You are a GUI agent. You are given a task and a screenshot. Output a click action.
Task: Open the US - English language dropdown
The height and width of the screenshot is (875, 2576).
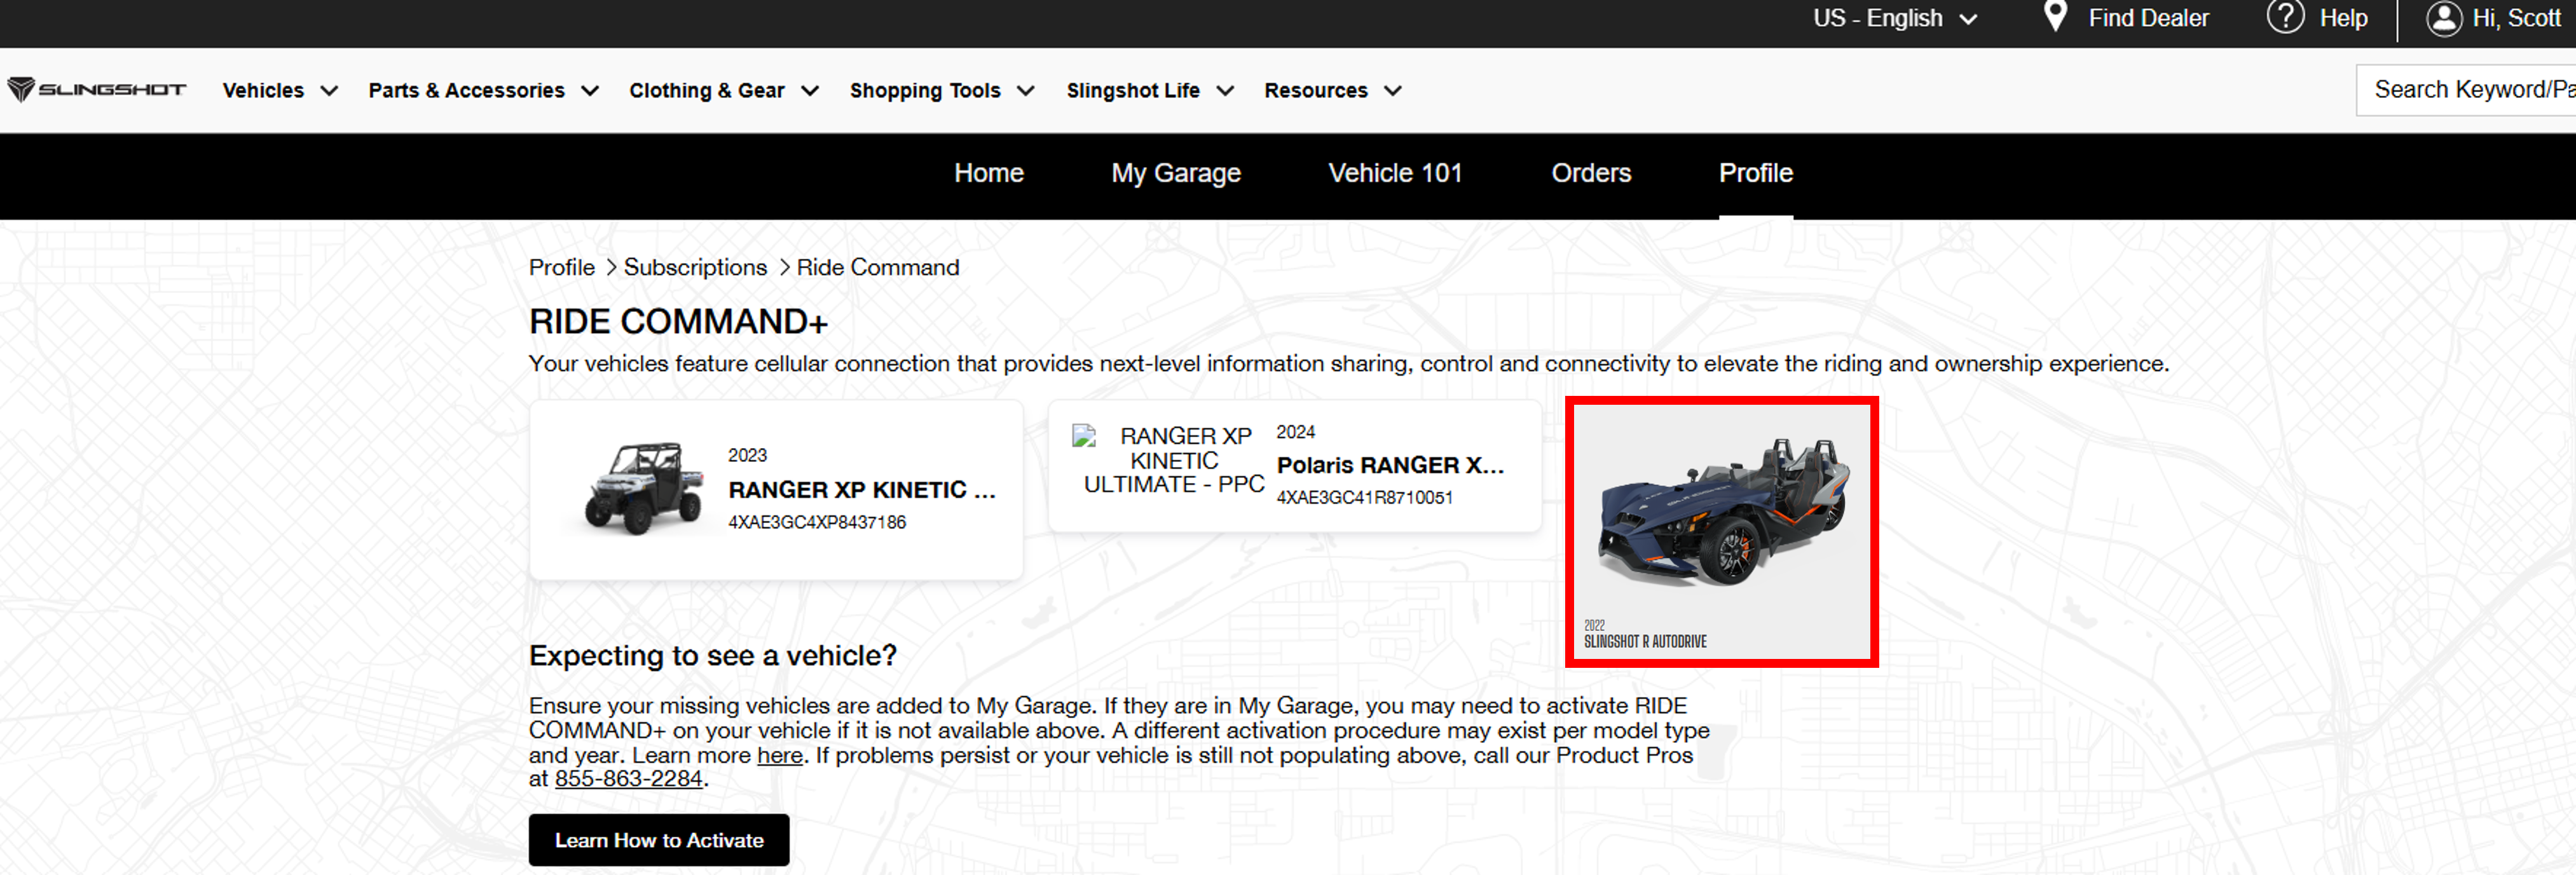point(1895,18)
